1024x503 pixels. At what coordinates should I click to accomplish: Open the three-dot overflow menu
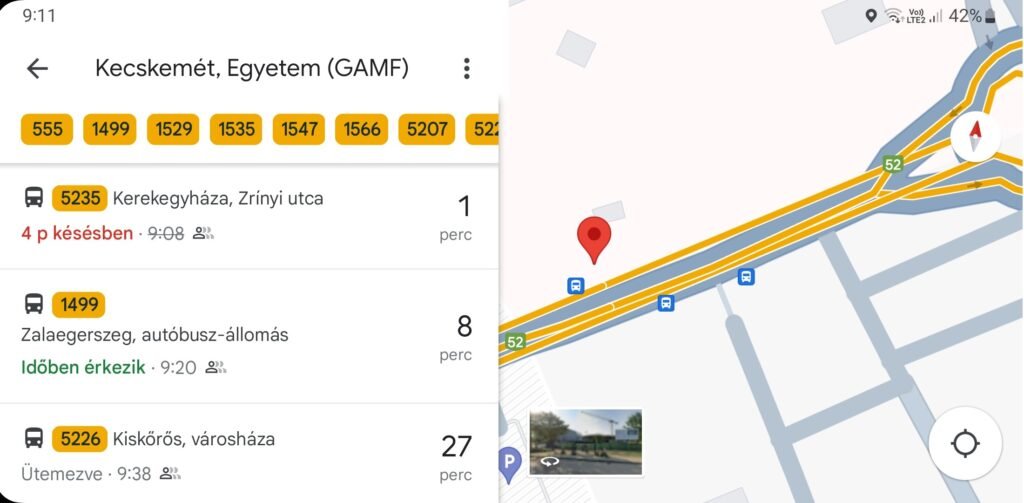point(466,69)
